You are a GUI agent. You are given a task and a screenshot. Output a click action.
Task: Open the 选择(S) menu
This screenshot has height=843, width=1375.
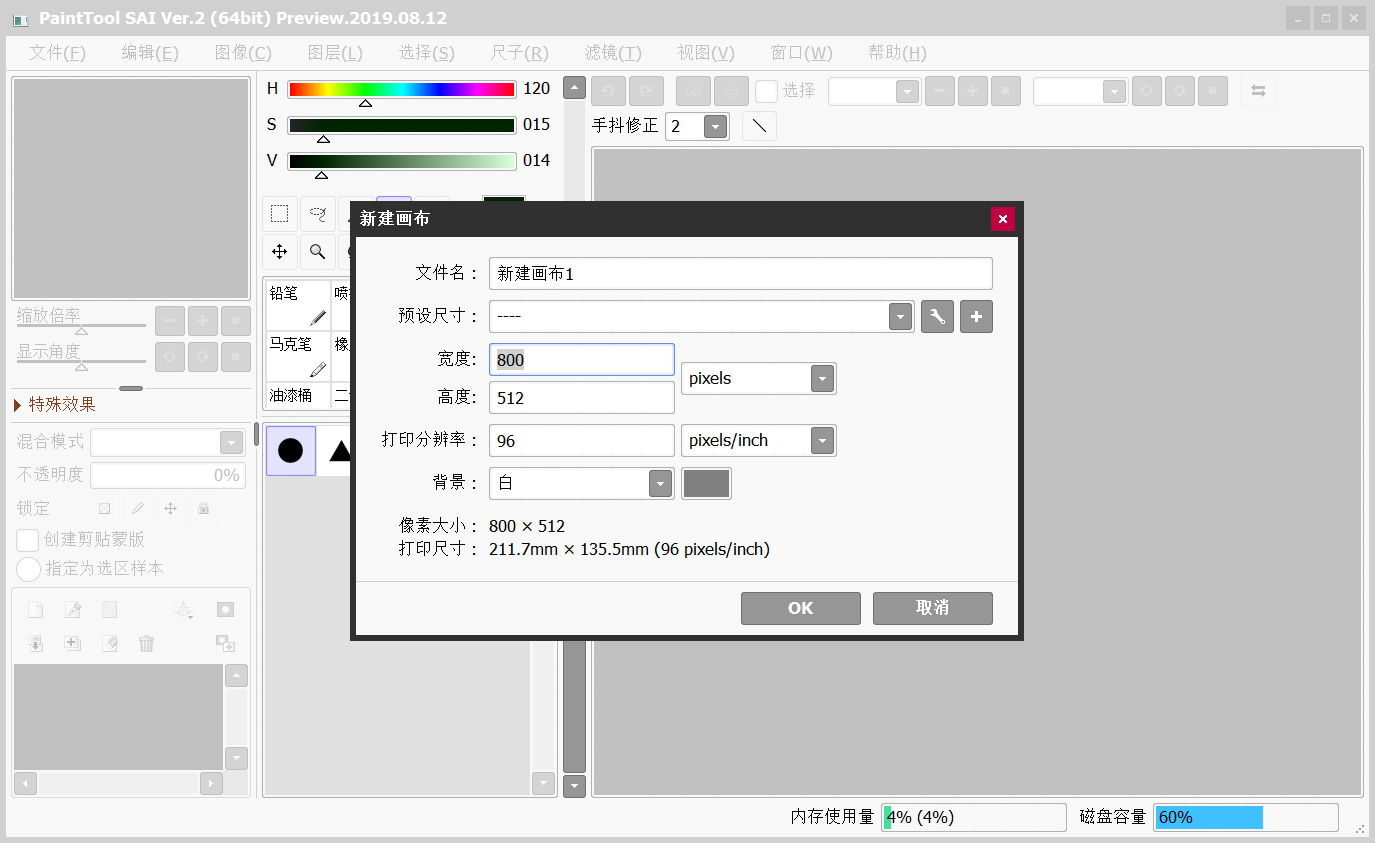click(427, 53)
